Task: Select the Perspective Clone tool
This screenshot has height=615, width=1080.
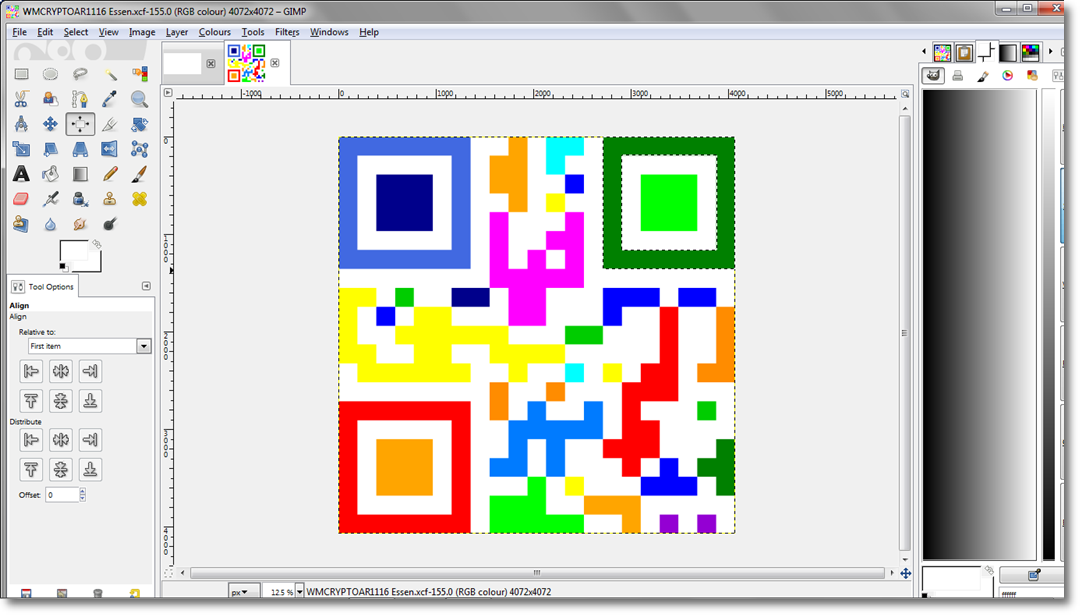Action: [21, 224]
